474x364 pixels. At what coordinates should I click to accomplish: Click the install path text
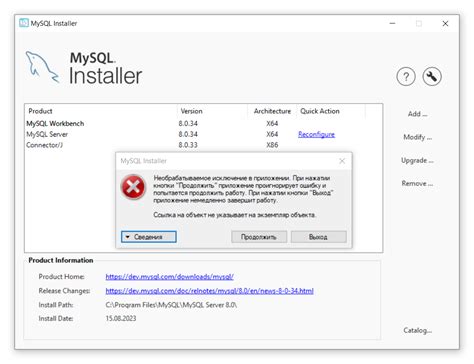[x=171, y=305]
